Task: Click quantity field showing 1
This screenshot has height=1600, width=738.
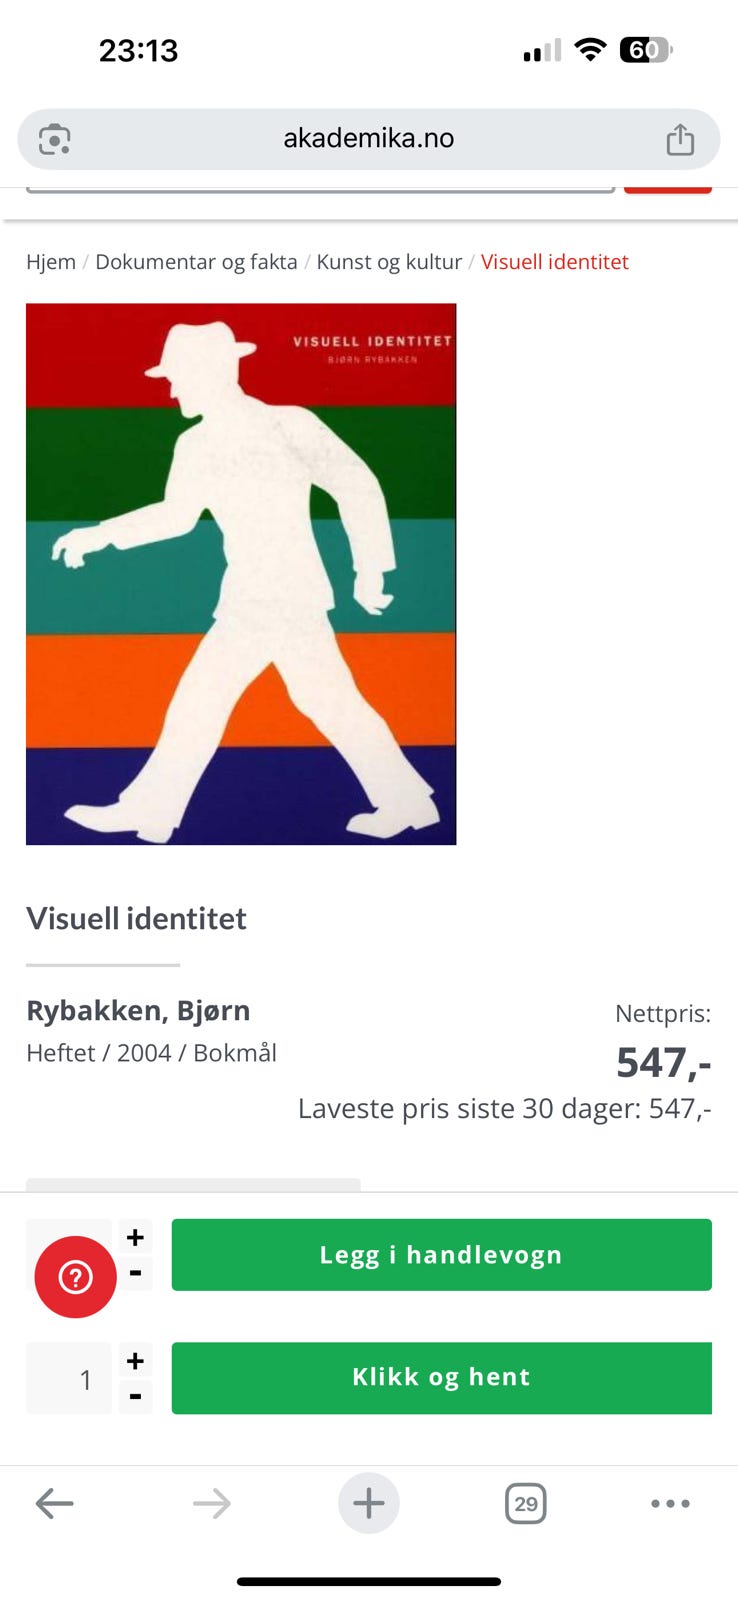Action: (x=69, y=1378)
